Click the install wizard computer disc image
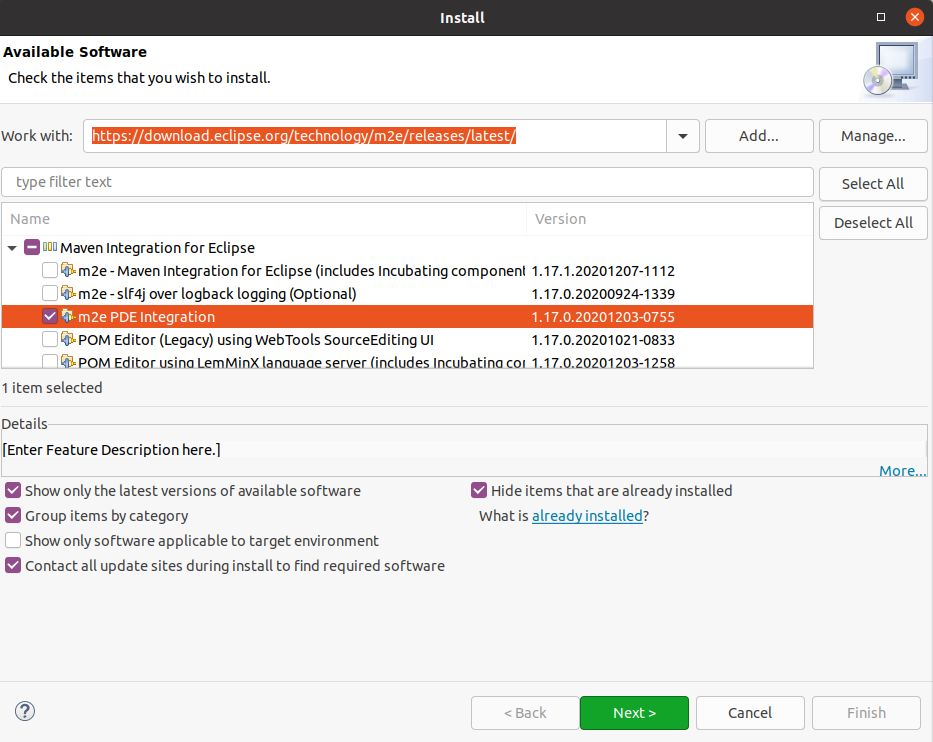The height and width of the screenshot is (742, 933). 891,69
